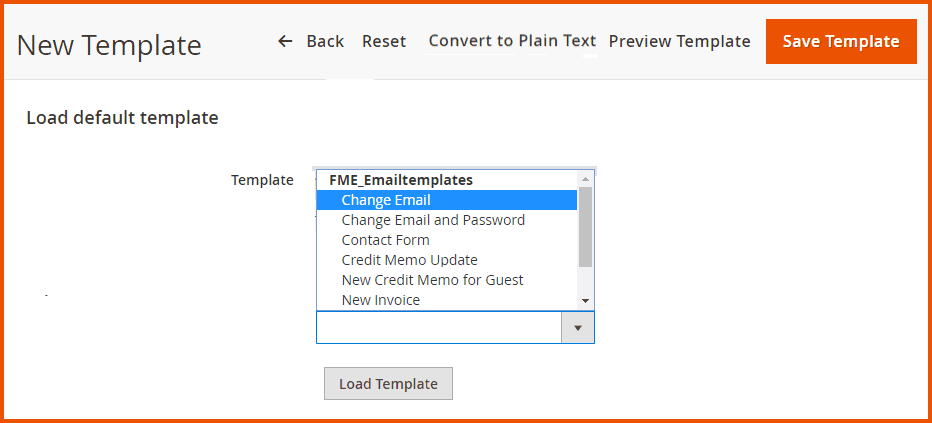The image size is (932, 423).
Task: Click the dropdown arrow below the template list
Action: [577, 327]
